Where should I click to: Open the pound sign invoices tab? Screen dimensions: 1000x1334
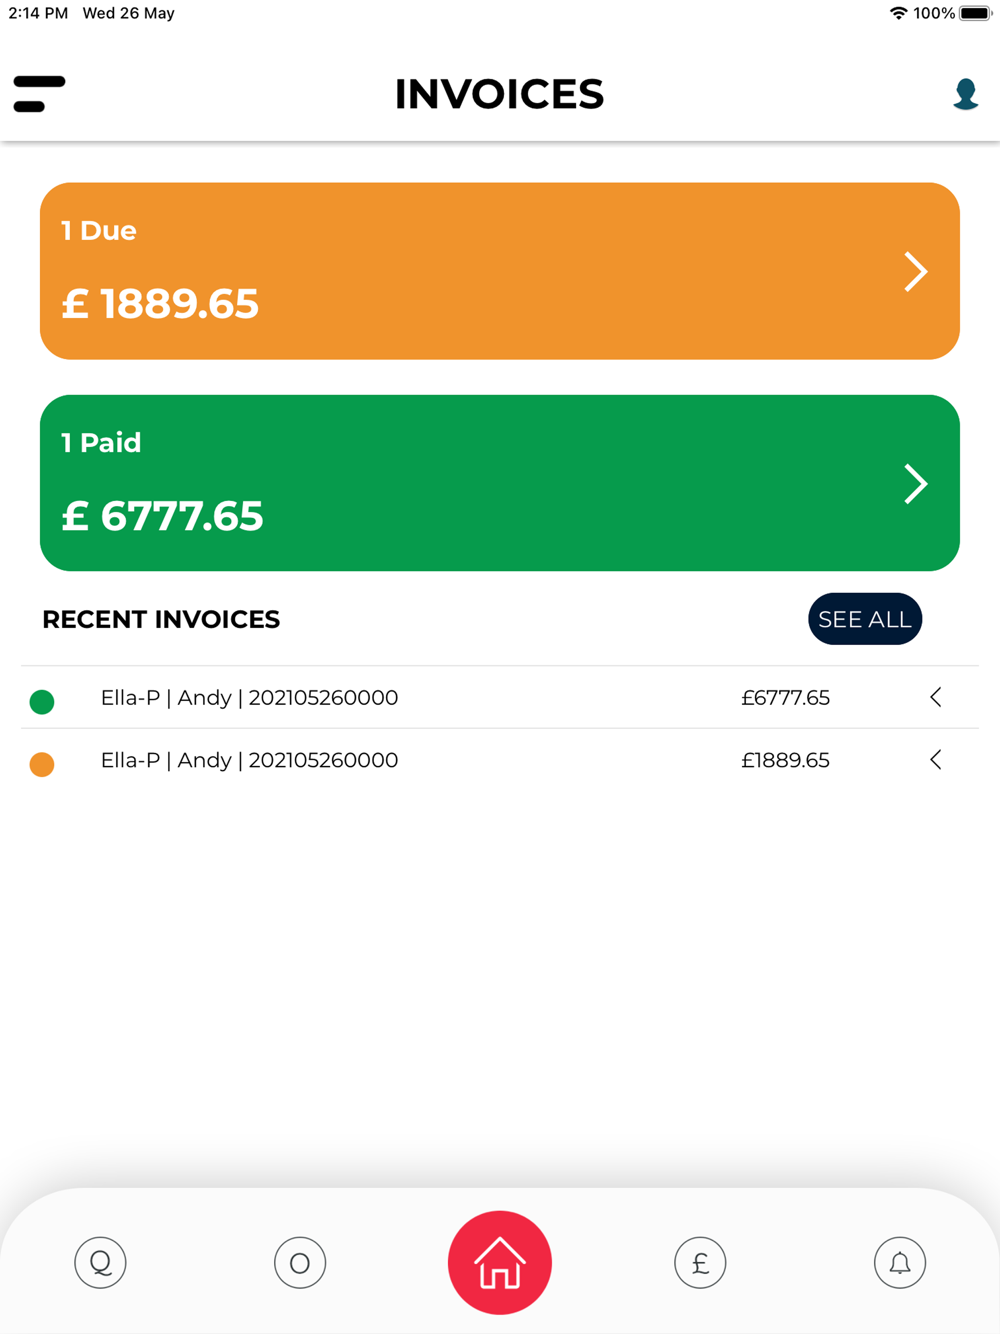[700, 1262]
